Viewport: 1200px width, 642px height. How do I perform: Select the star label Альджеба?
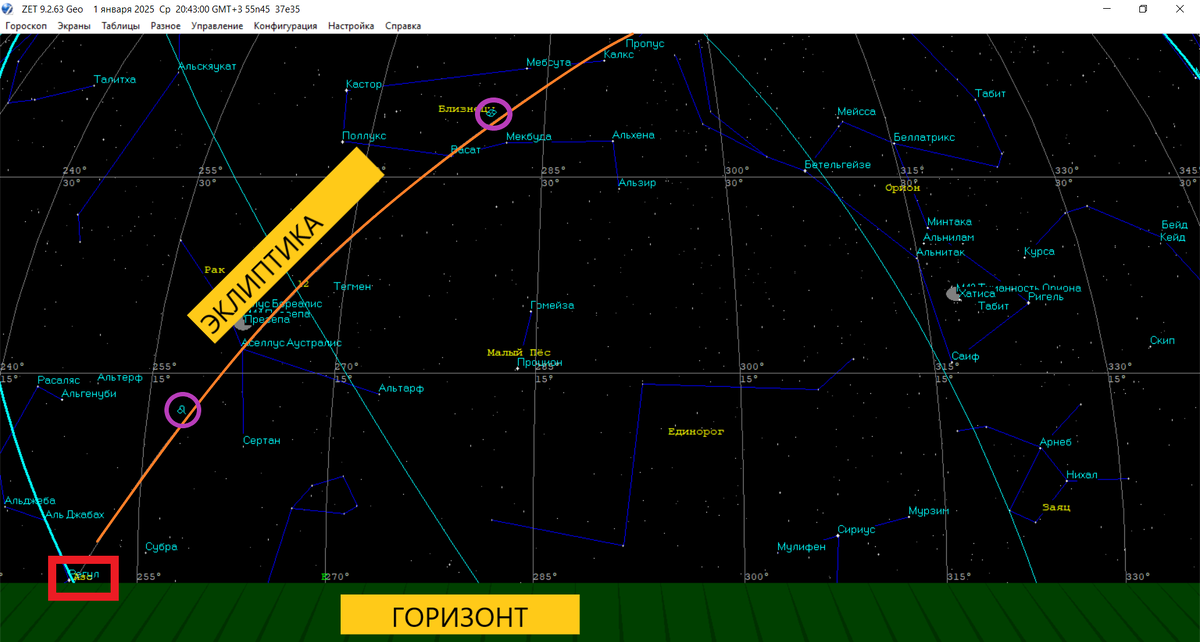tap(30, 501)
